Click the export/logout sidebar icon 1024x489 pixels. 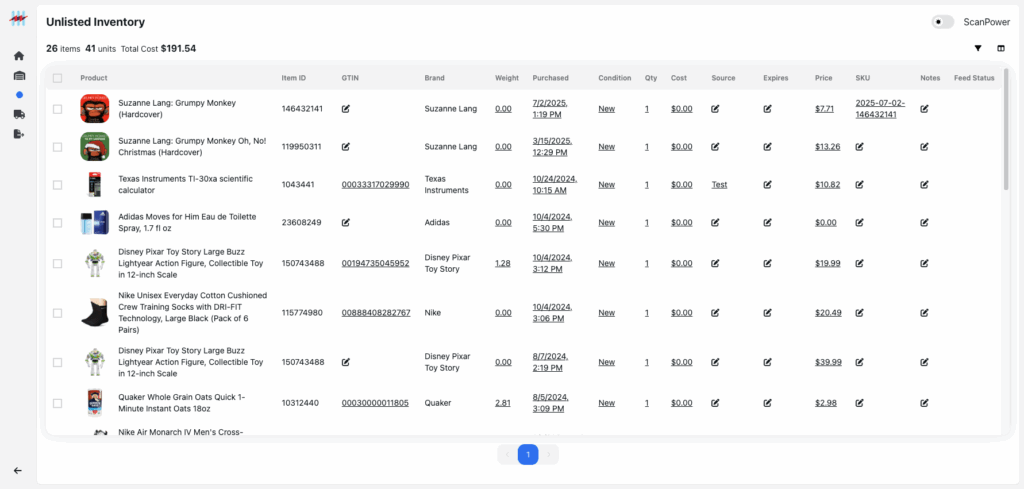18,134
